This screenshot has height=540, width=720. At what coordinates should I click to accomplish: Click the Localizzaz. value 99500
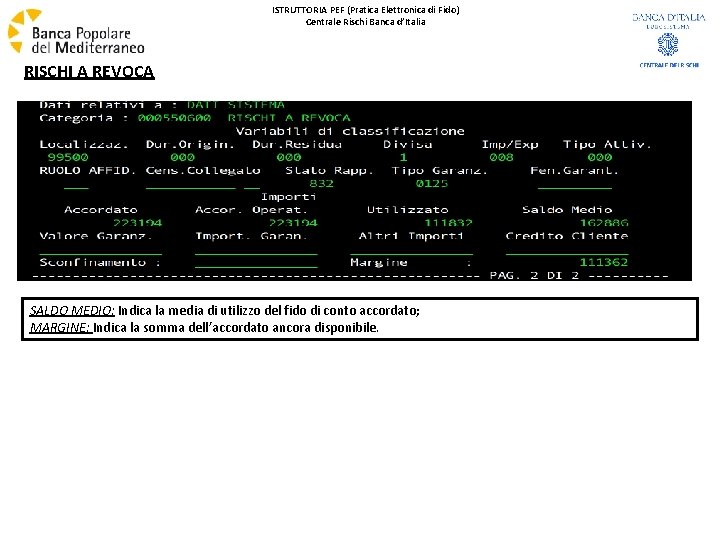pos(68,158)
